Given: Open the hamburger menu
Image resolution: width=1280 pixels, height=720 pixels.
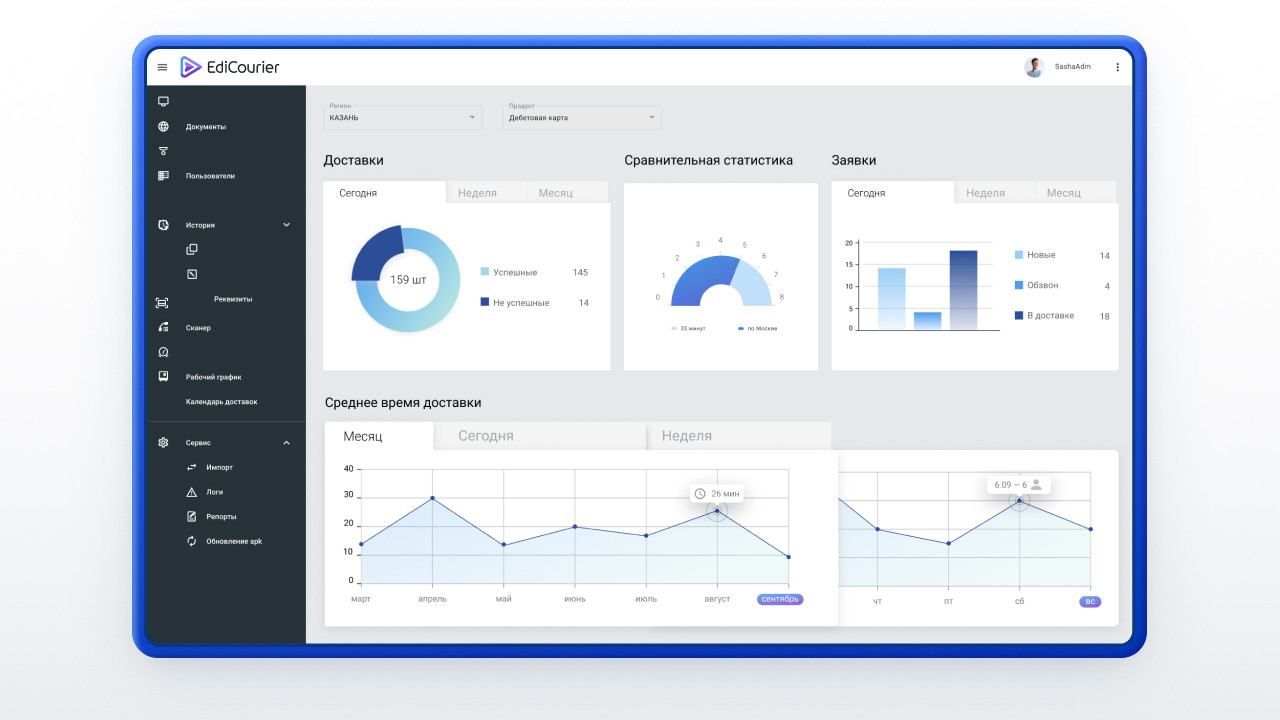Looking at the screenshot, I should (x=163, y=67).
